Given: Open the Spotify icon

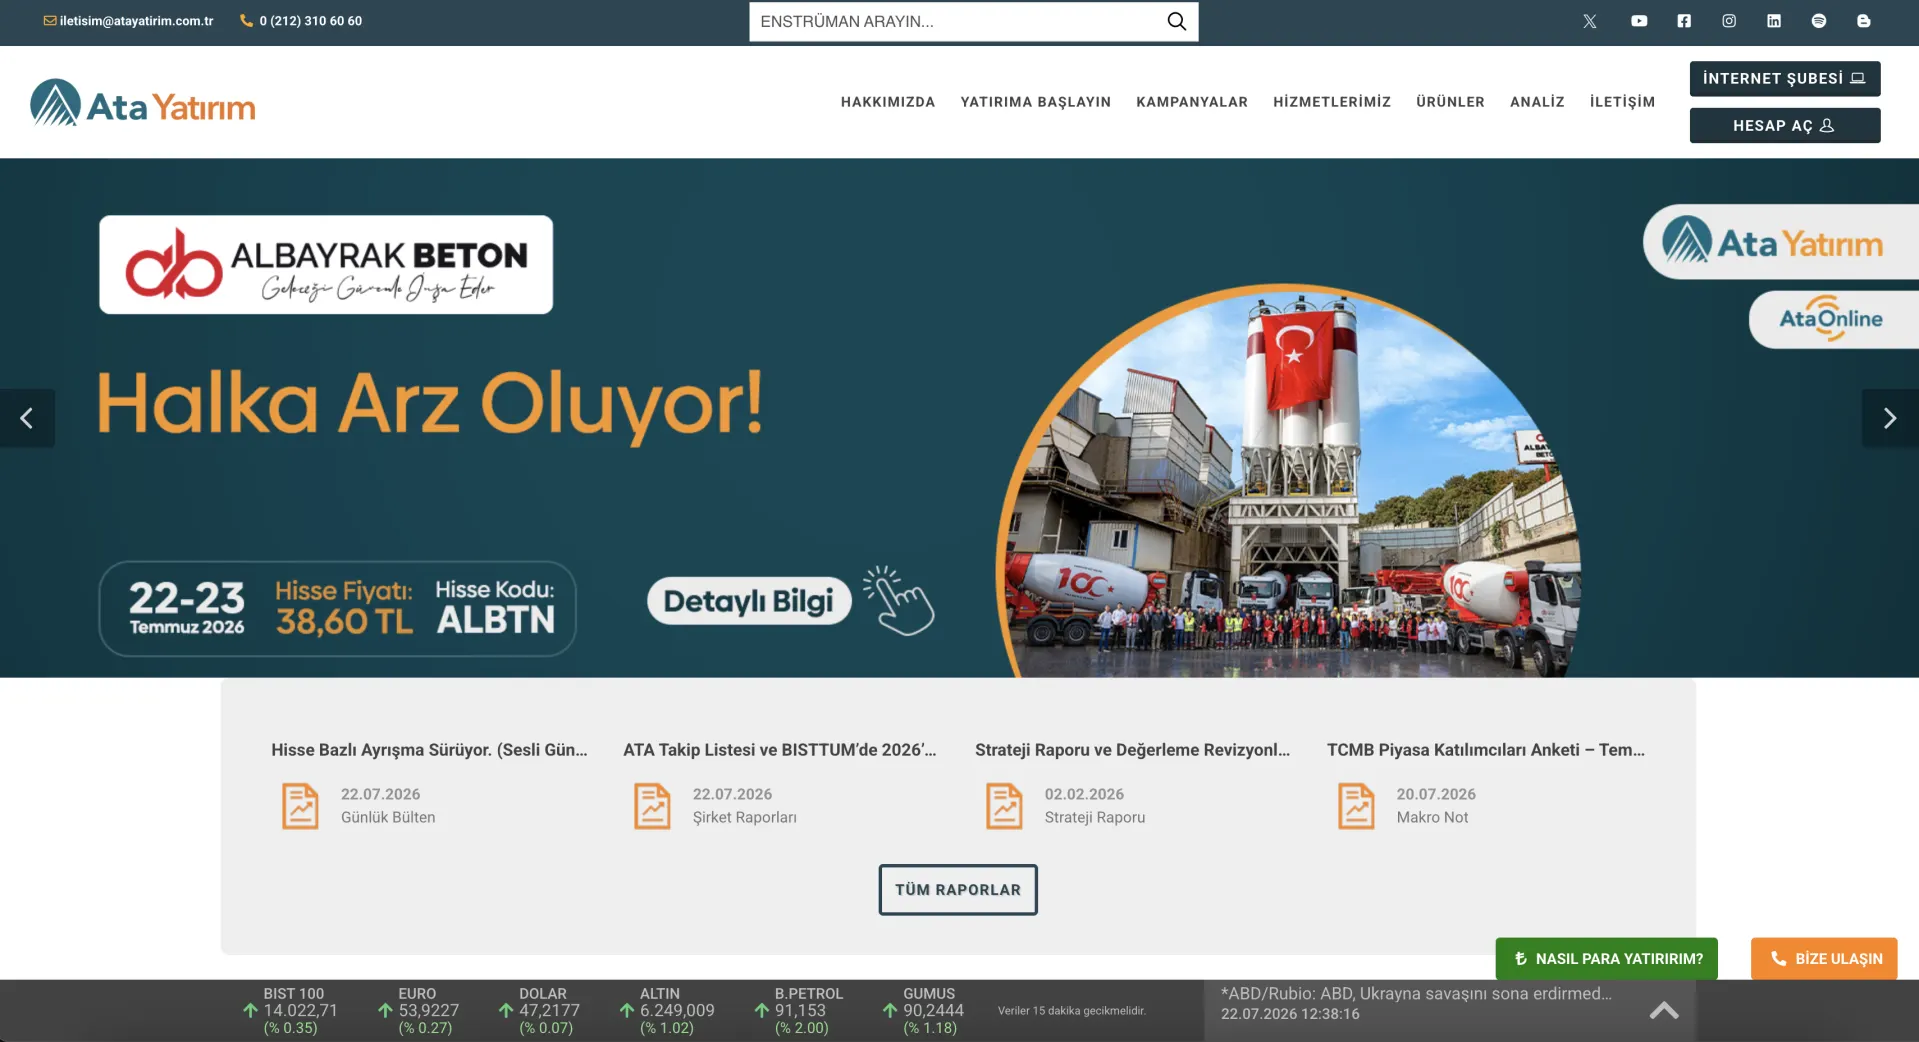Looking at the screenshot, I should 1819,21.
